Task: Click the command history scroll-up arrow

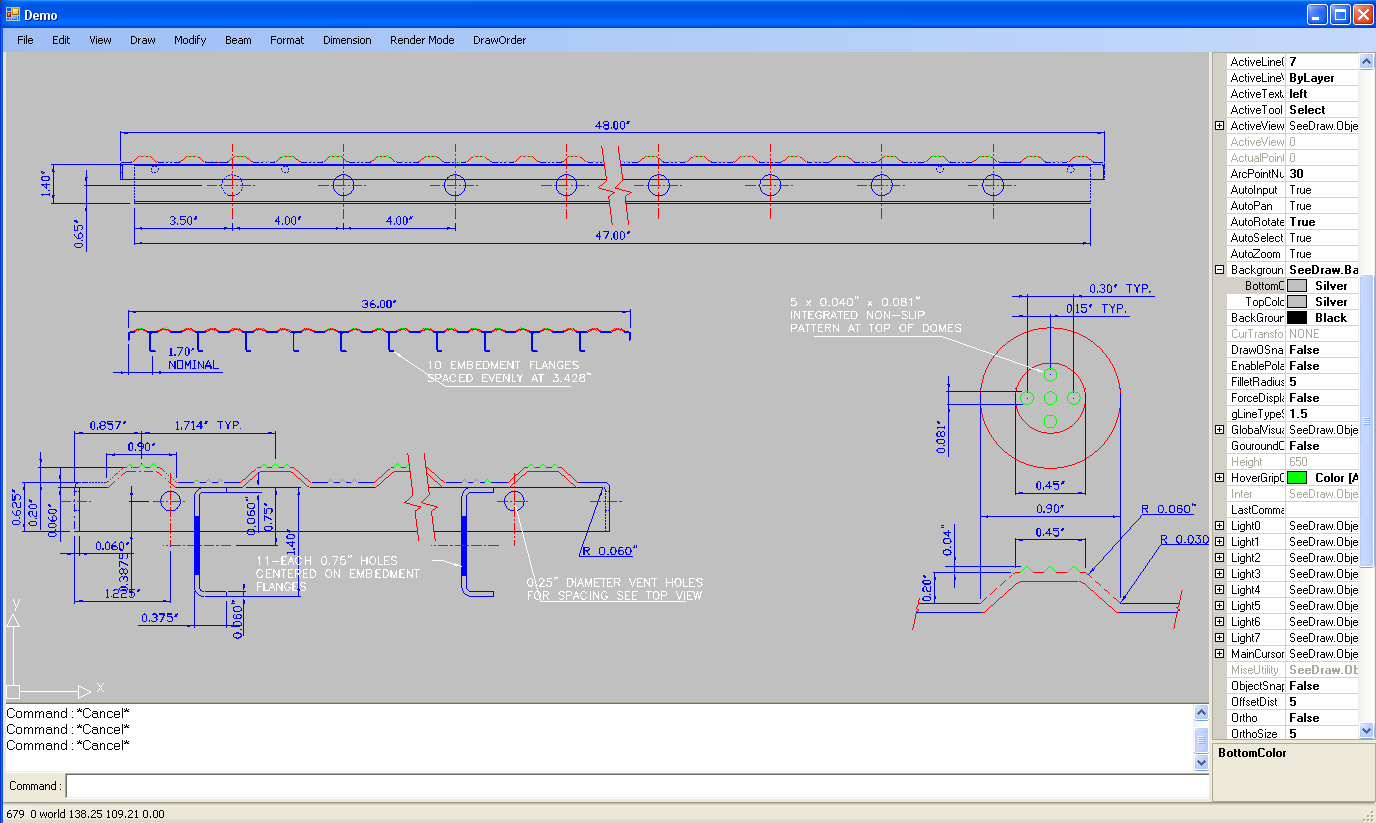Action: pyautogui.click(x=1201, y=713)
